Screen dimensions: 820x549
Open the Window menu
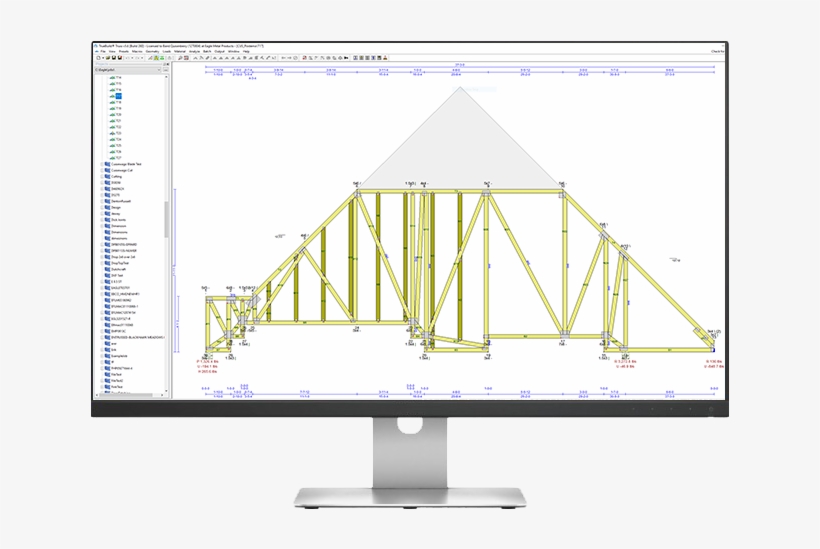point(234,52)
